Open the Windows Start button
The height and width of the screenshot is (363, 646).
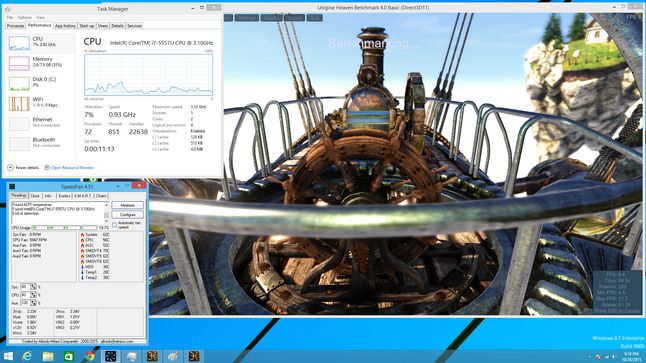coord(8,356)
